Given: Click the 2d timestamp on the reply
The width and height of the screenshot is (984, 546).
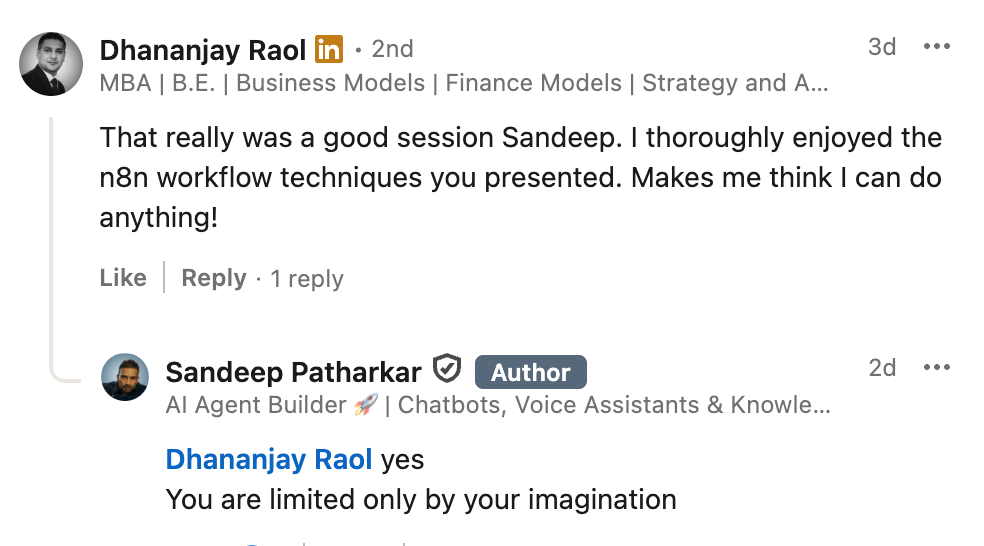Looking at the screenshot, I should [x=882, y=368].
